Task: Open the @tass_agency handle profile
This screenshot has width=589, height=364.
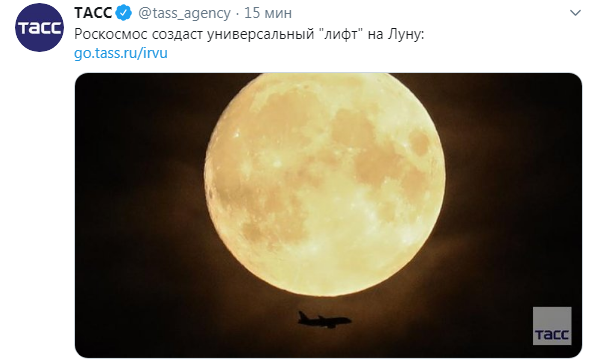Action: point(184,14)
